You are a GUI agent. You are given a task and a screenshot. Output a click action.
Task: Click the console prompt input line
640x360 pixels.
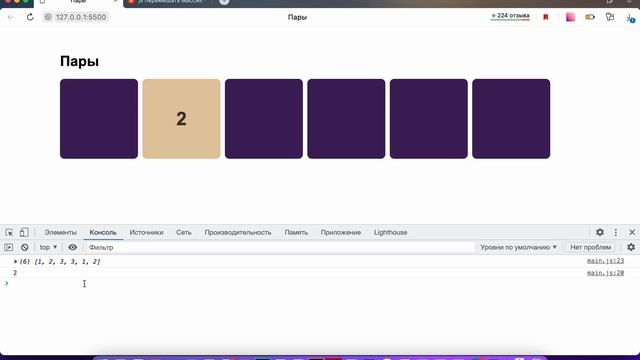point(320,284)
